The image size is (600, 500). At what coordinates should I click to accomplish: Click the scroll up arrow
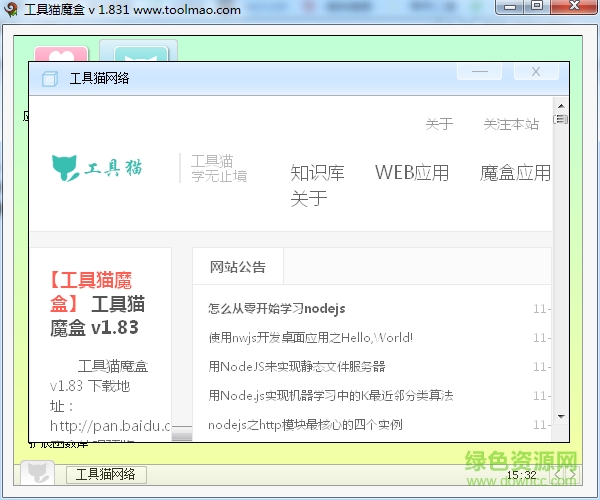(x=561, y=106)
